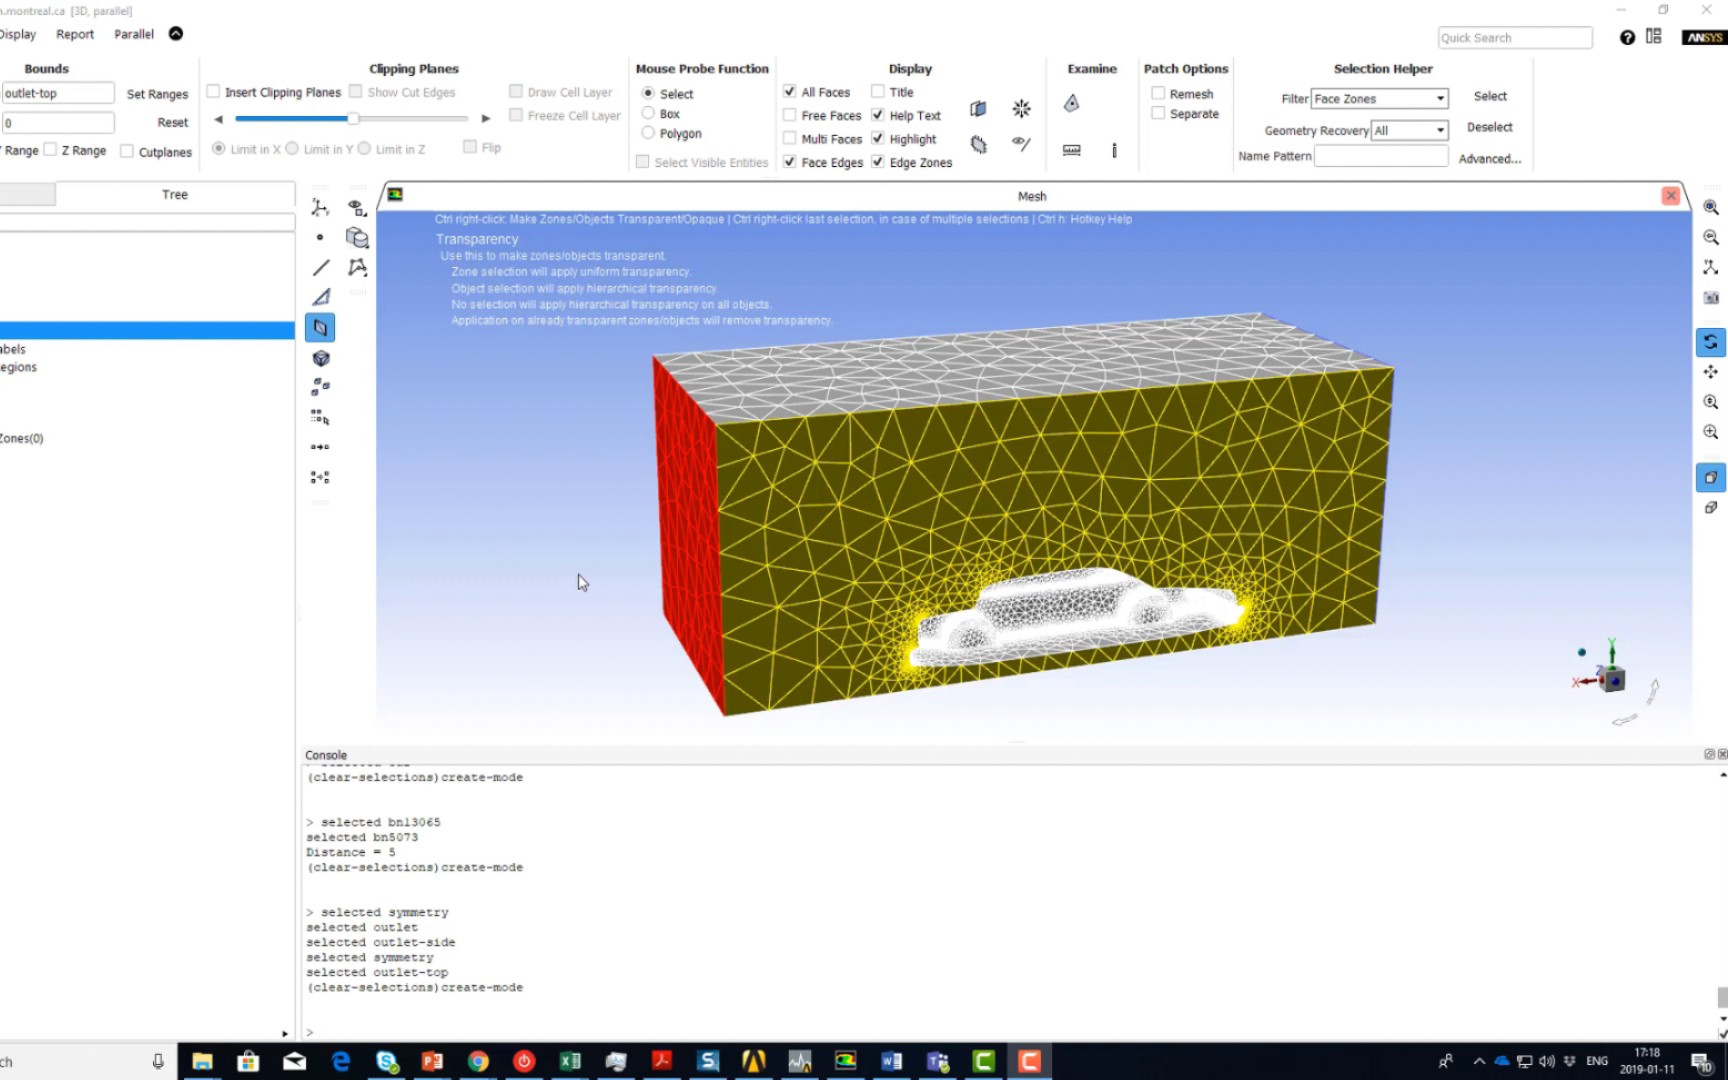Select the rotate view icon on right toolbar

point(1710,342)
